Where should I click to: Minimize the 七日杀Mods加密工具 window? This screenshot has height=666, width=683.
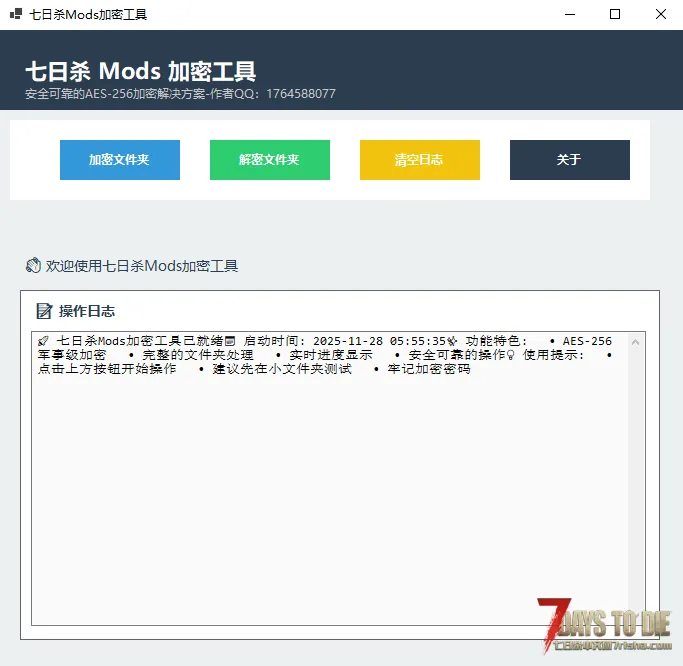pyautogui.click(x=569, y=14)
